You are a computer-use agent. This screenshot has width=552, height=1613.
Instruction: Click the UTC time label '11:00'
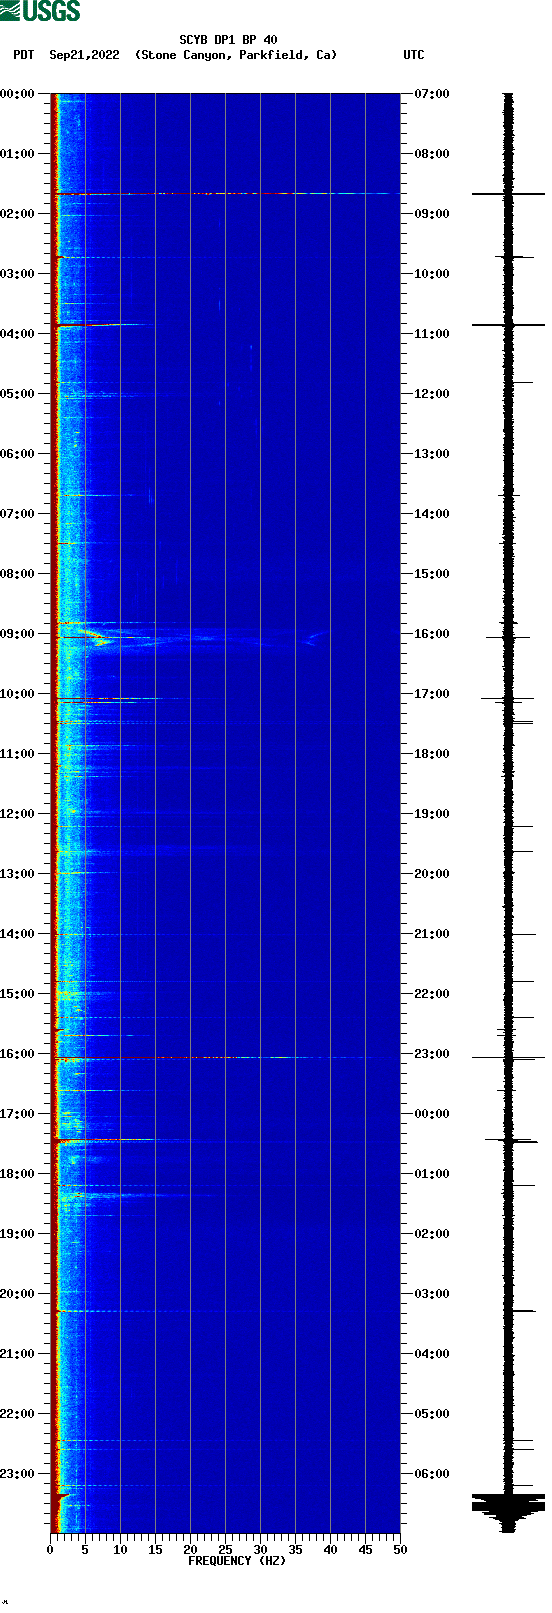tap(432, 334)
